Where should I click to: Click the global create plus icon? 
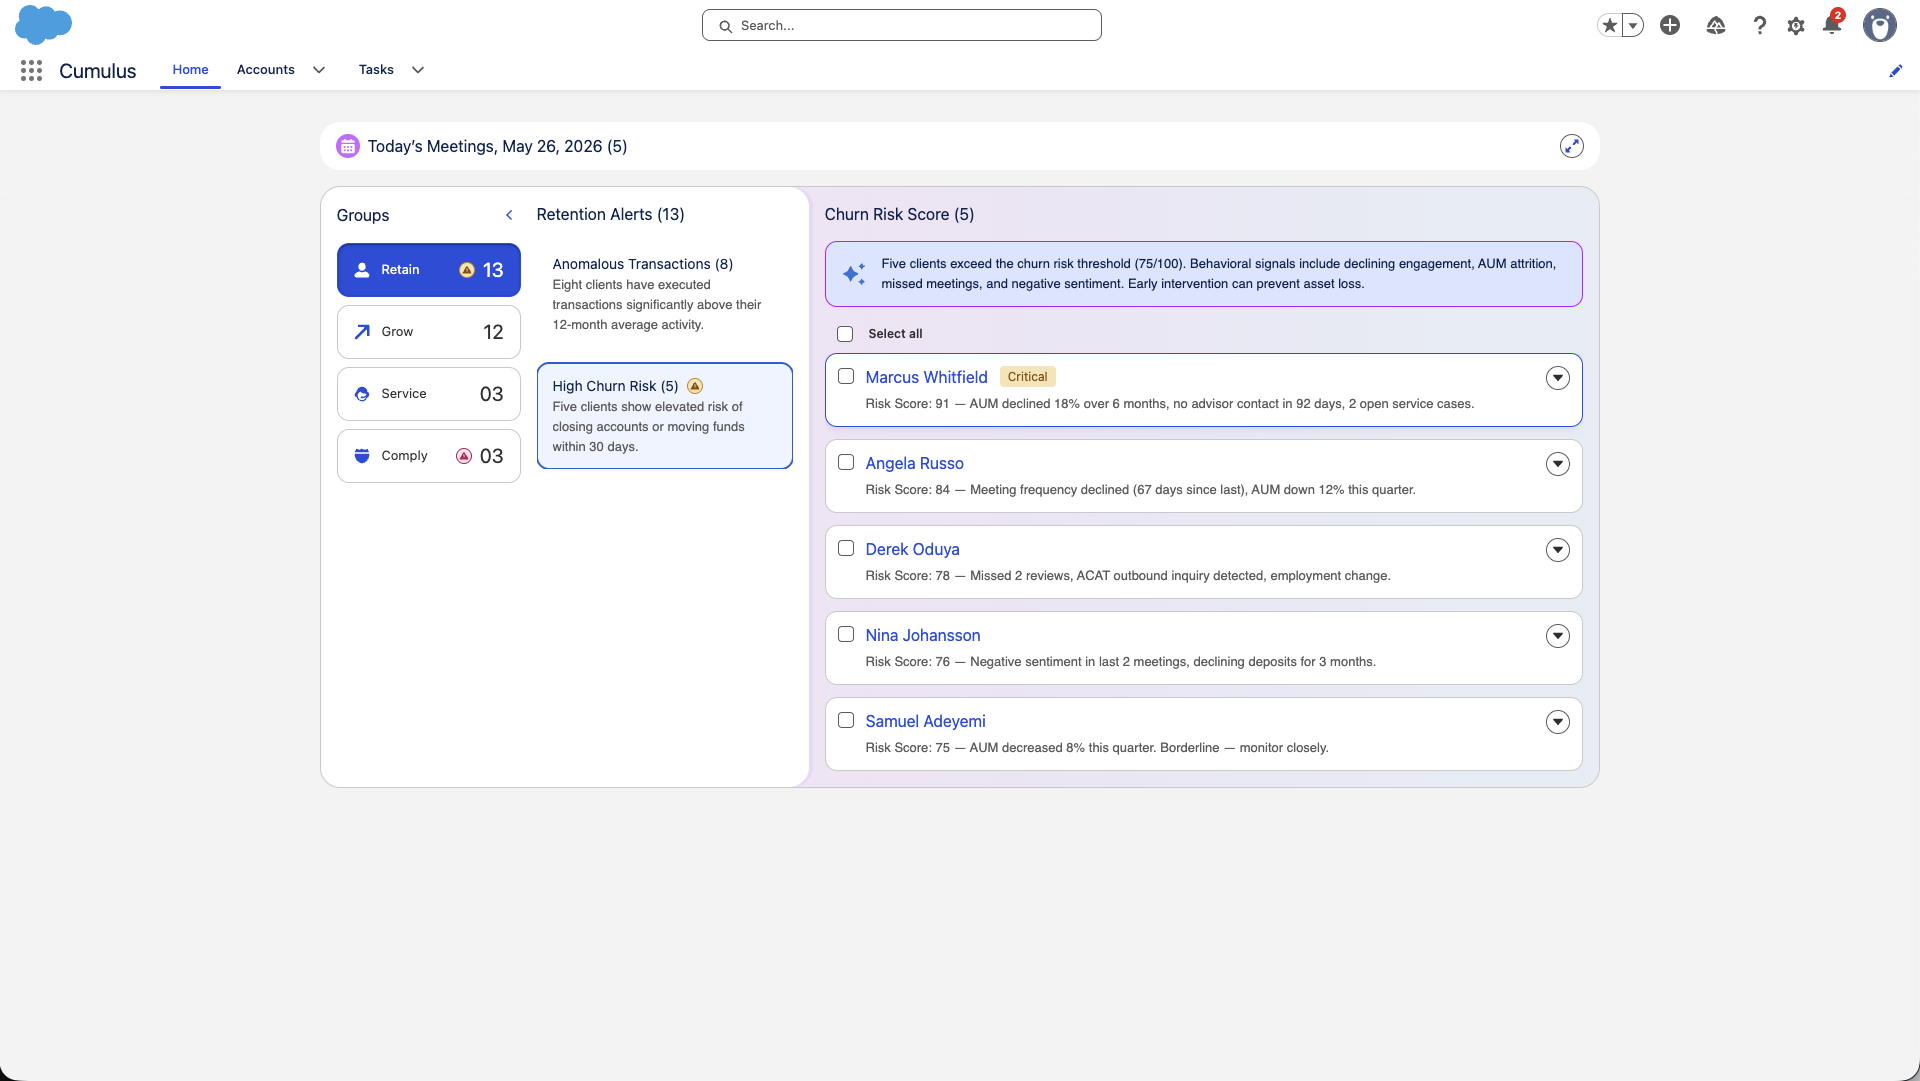pyautogui.click(x=1670, y=25)
